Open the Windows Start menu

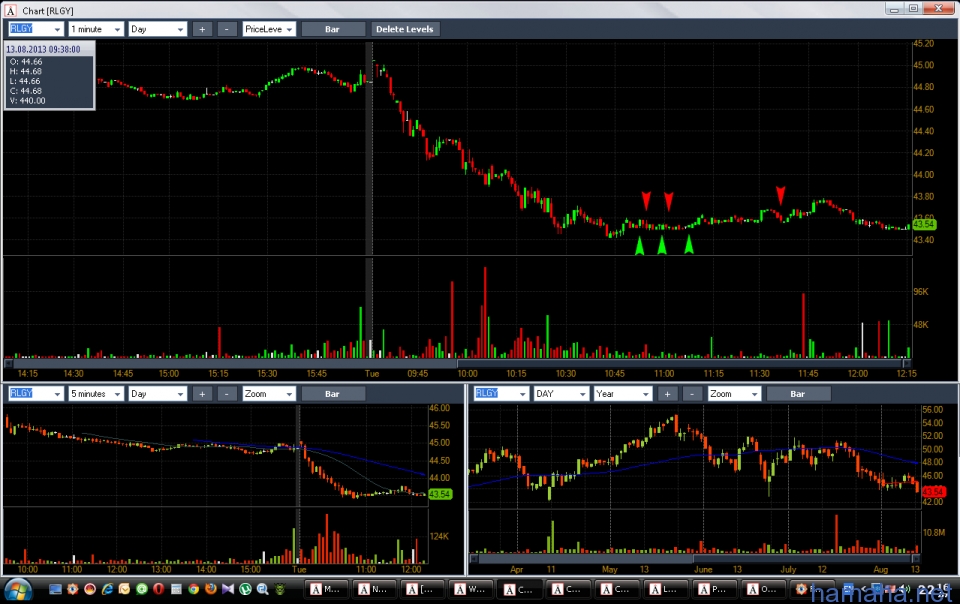pos(18,589)
